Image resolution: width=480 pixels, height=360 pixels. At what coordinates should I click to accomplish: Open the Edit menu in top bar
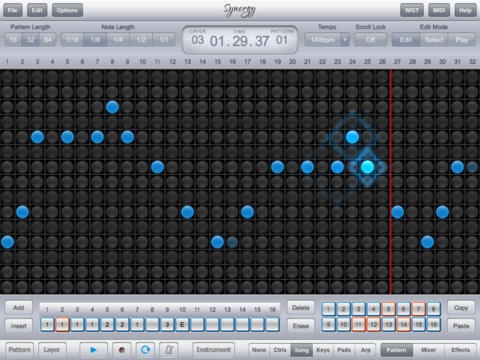[x=37, y=10]
